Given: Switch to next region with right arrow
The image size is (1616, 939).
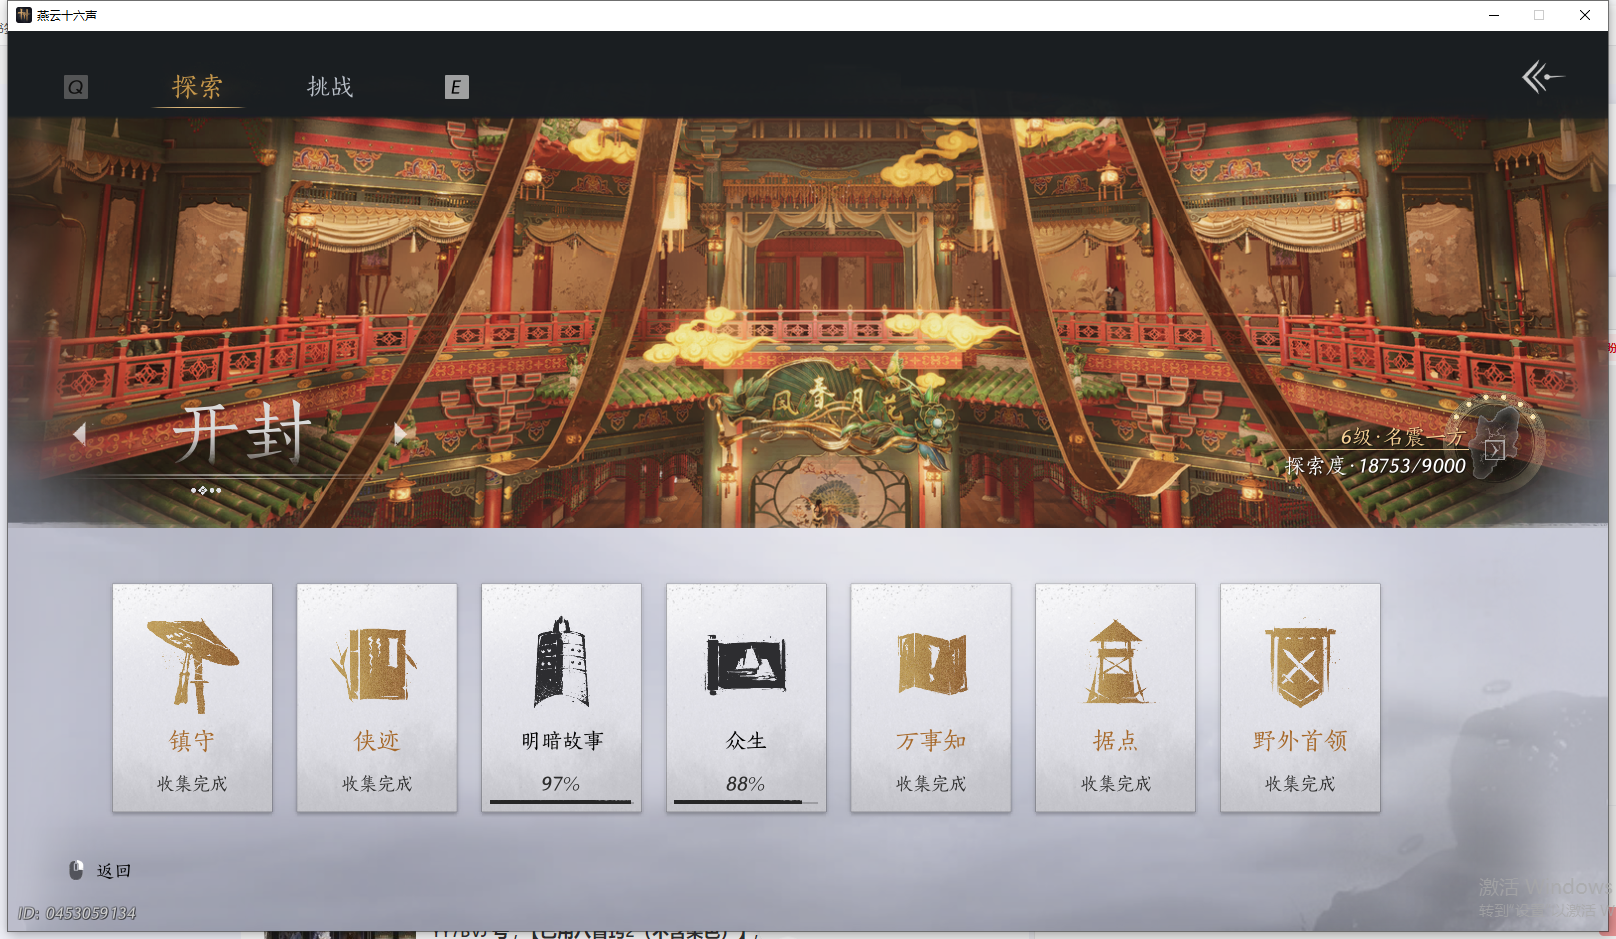Looking at the screenshot, I should pyautogui.click(x=400, y=432).
